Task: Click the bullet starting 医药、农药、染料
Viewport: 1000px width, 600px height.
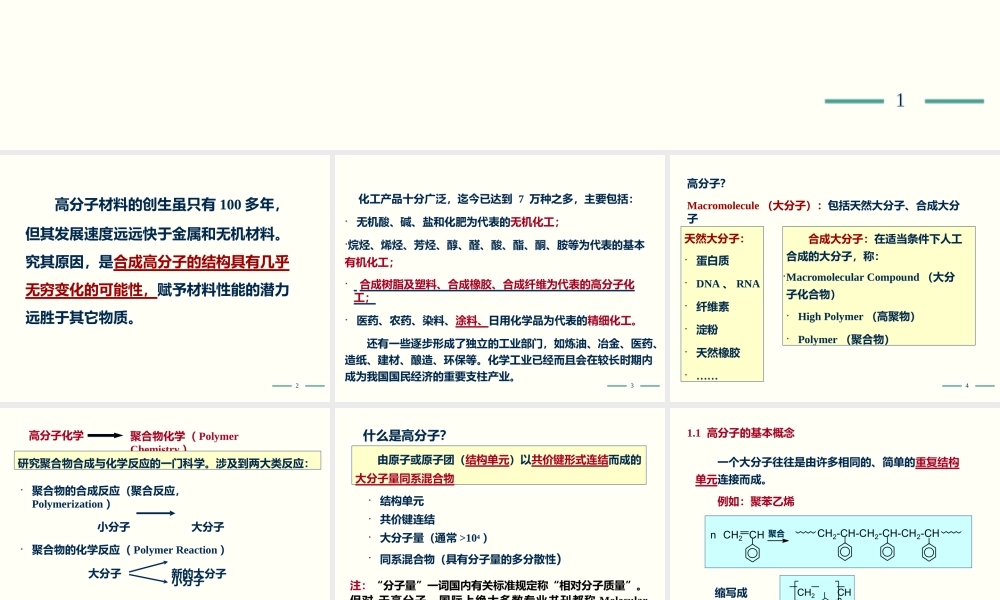Action: click(x=496, y=321)
